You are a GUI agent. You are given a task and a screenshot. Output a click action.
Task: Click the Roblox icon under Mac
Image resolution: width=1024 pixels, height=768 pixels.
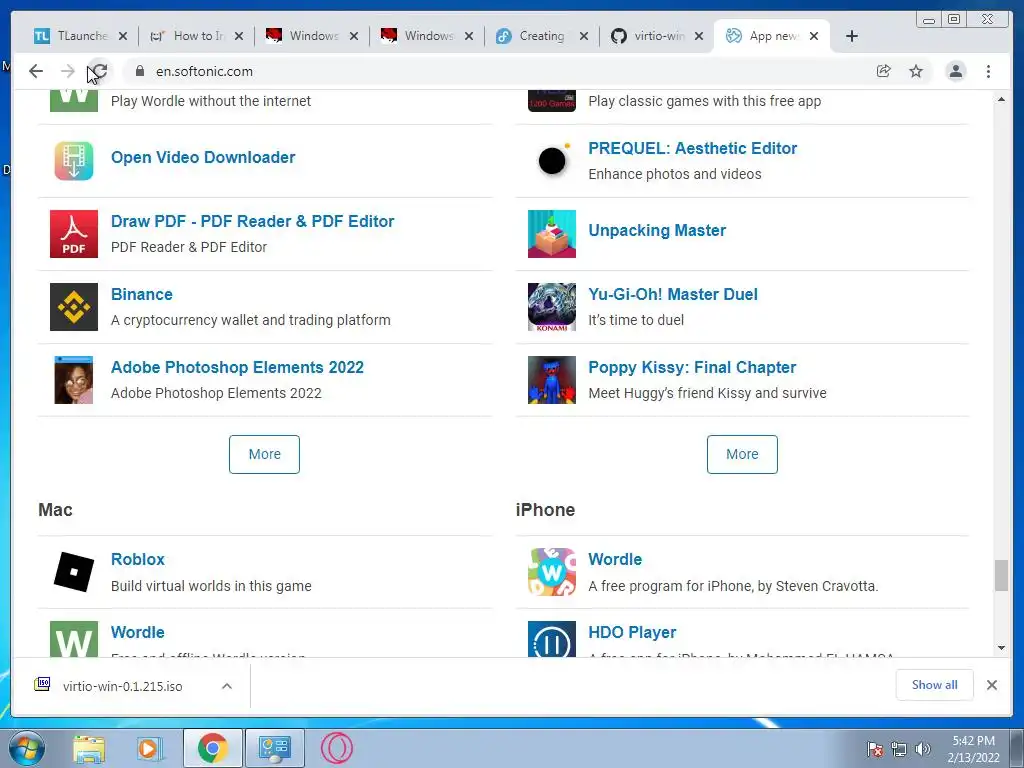point(74,572)
